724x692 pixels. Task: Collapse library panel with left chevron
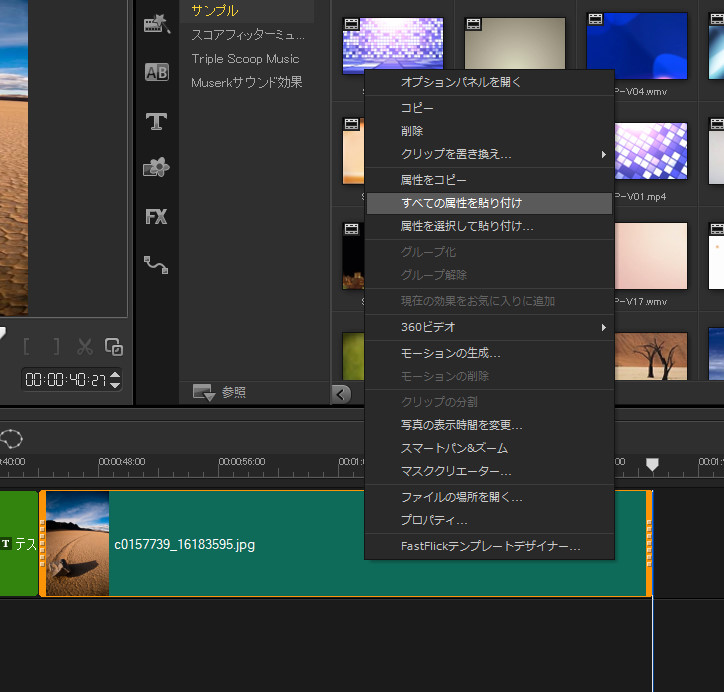tap(342, 393)
